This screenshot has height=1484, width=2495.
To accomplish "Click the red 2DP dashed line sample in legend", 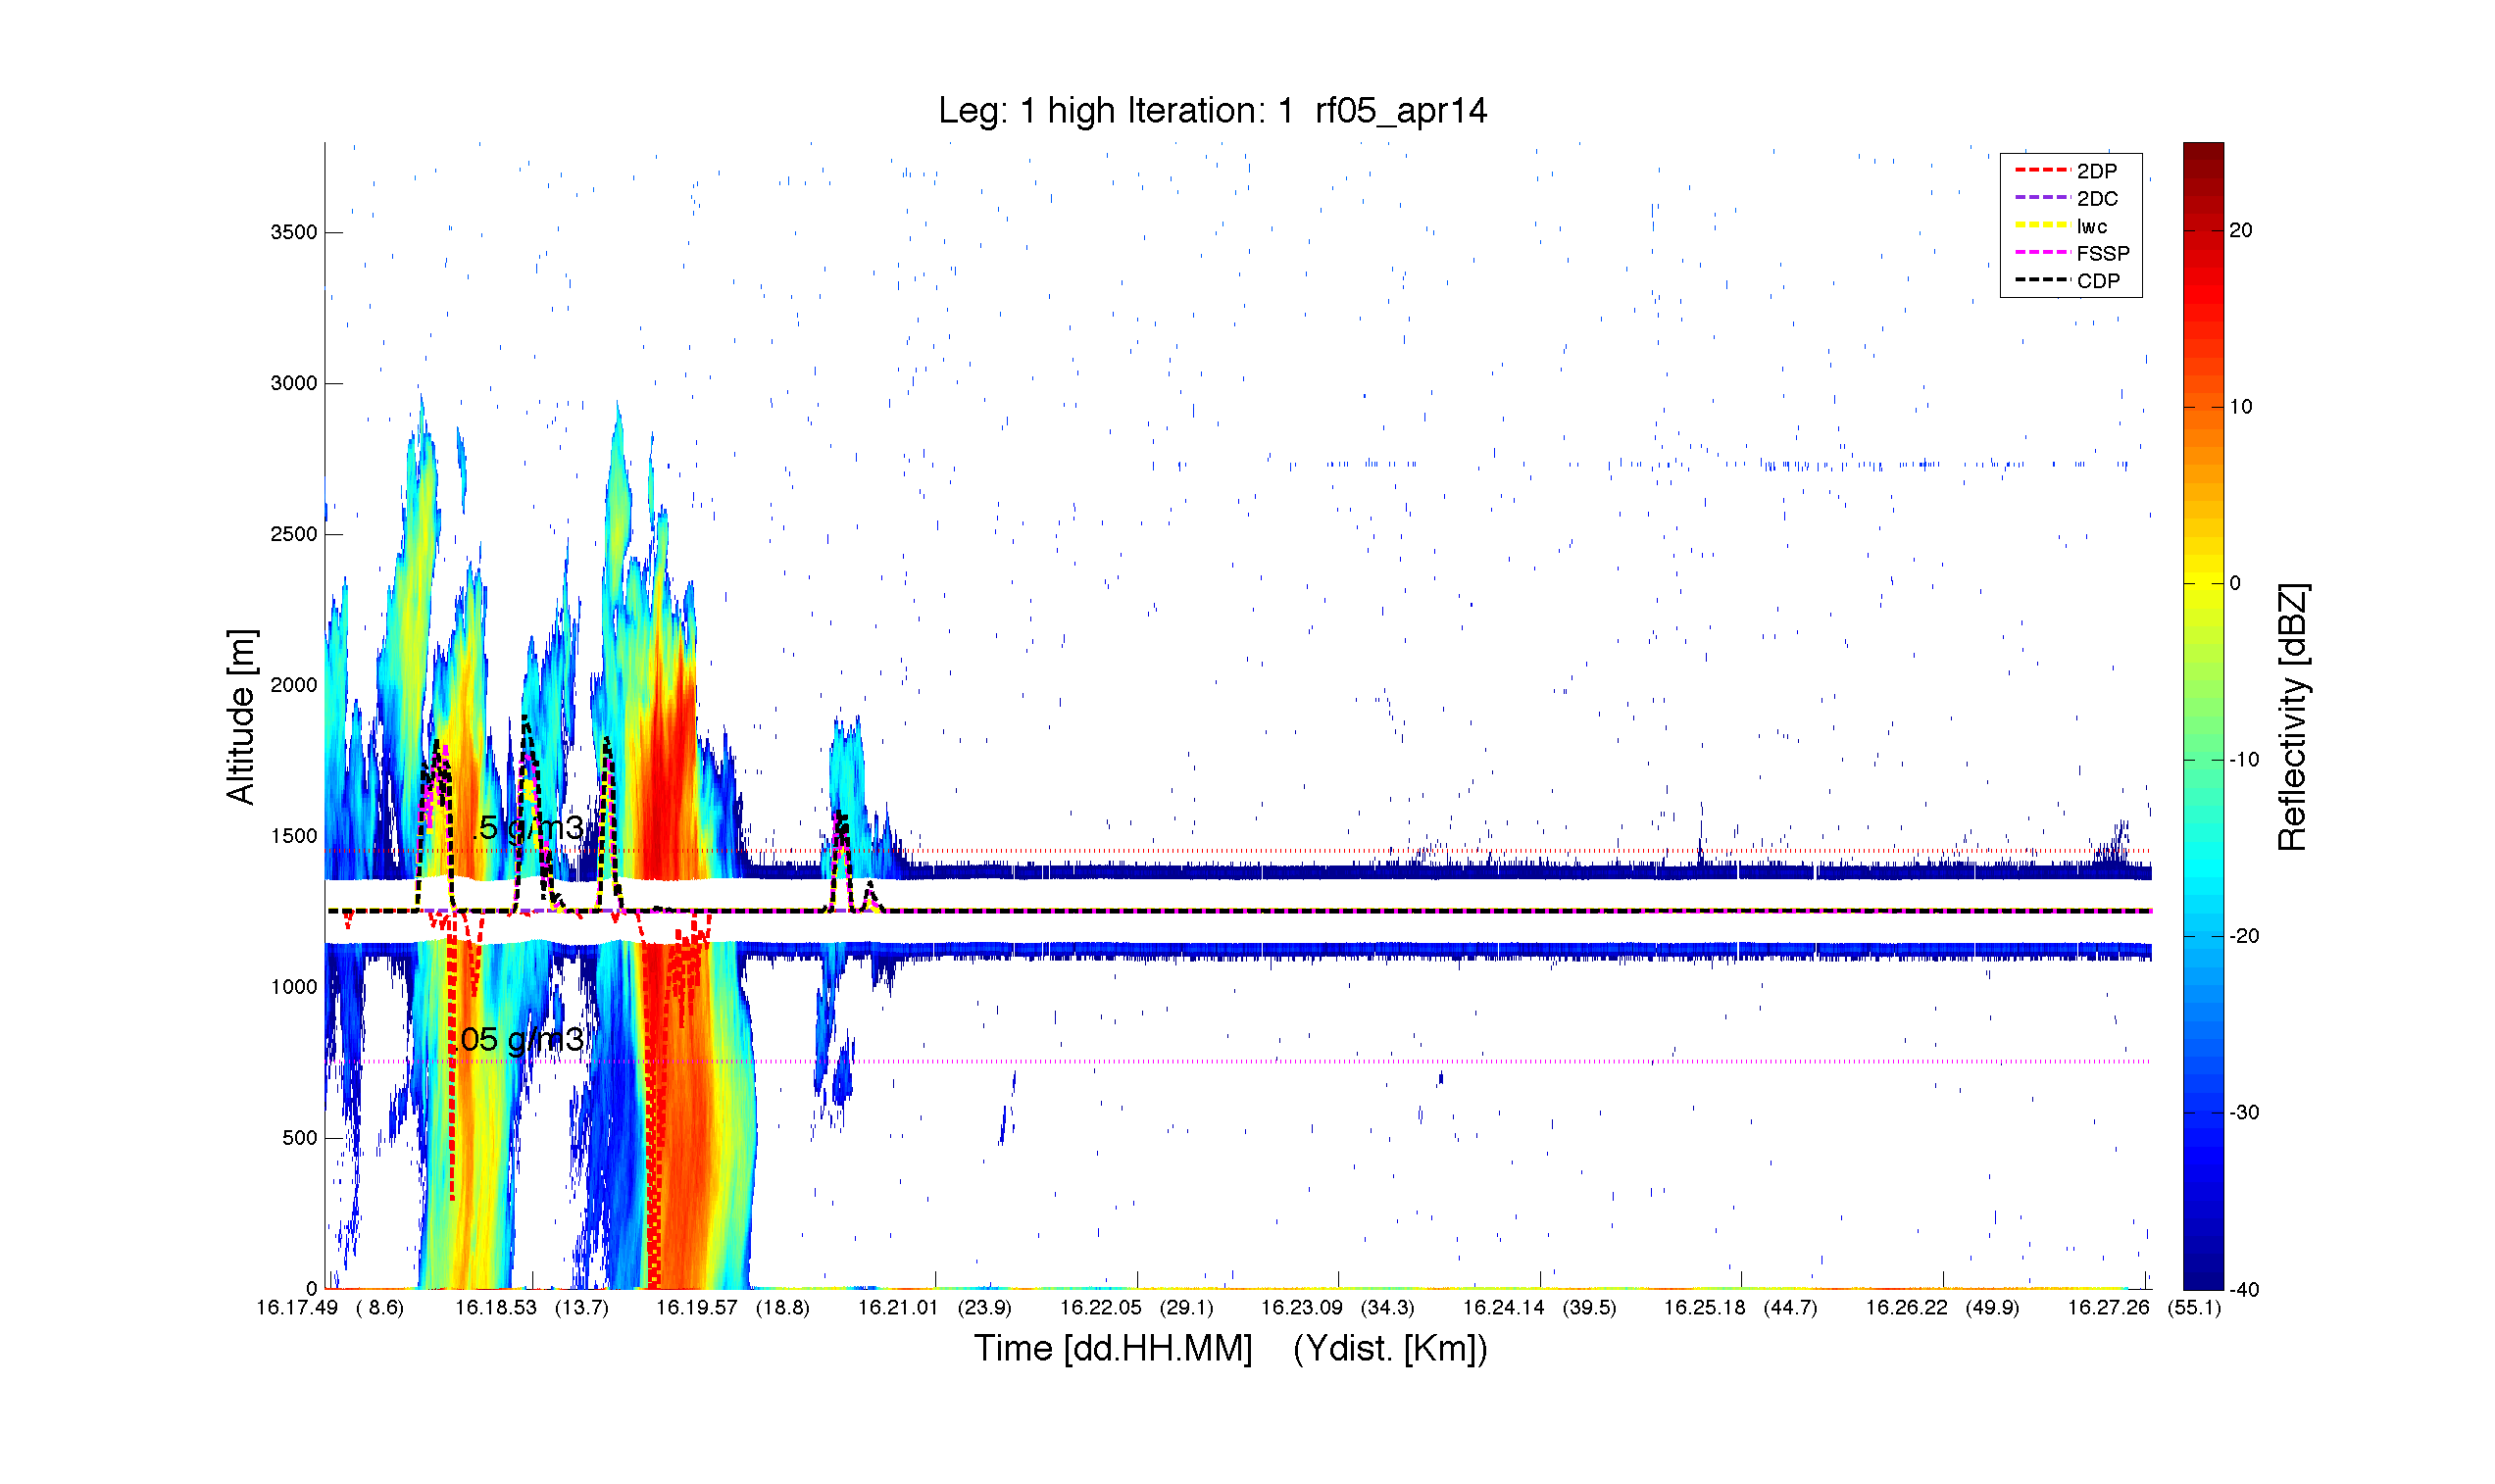I will 2042,171.
